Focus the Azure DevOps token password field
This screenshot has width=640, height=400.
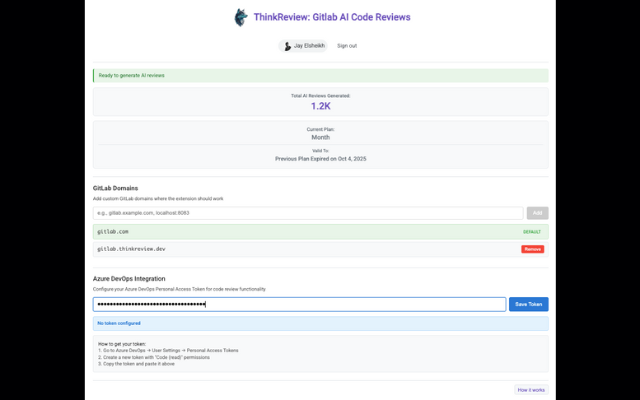point(299,304)
